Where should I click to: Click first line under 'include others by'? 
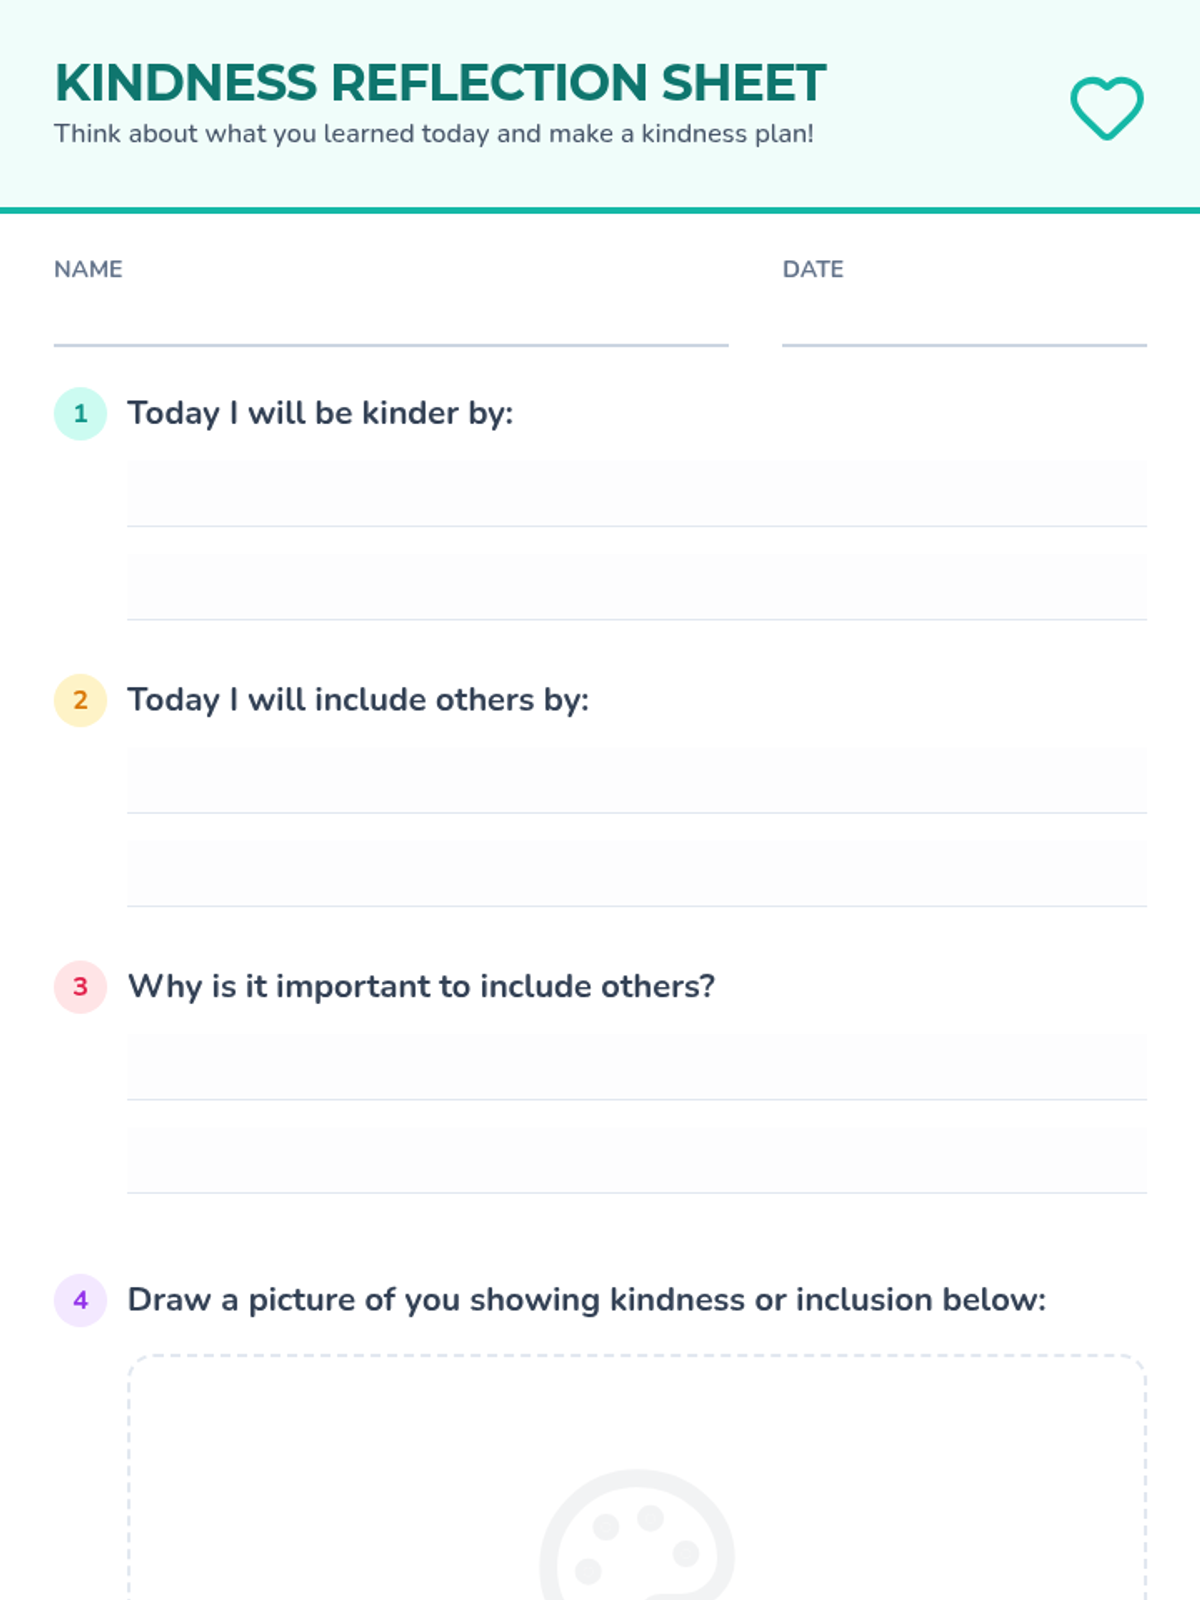click(636, 780)
